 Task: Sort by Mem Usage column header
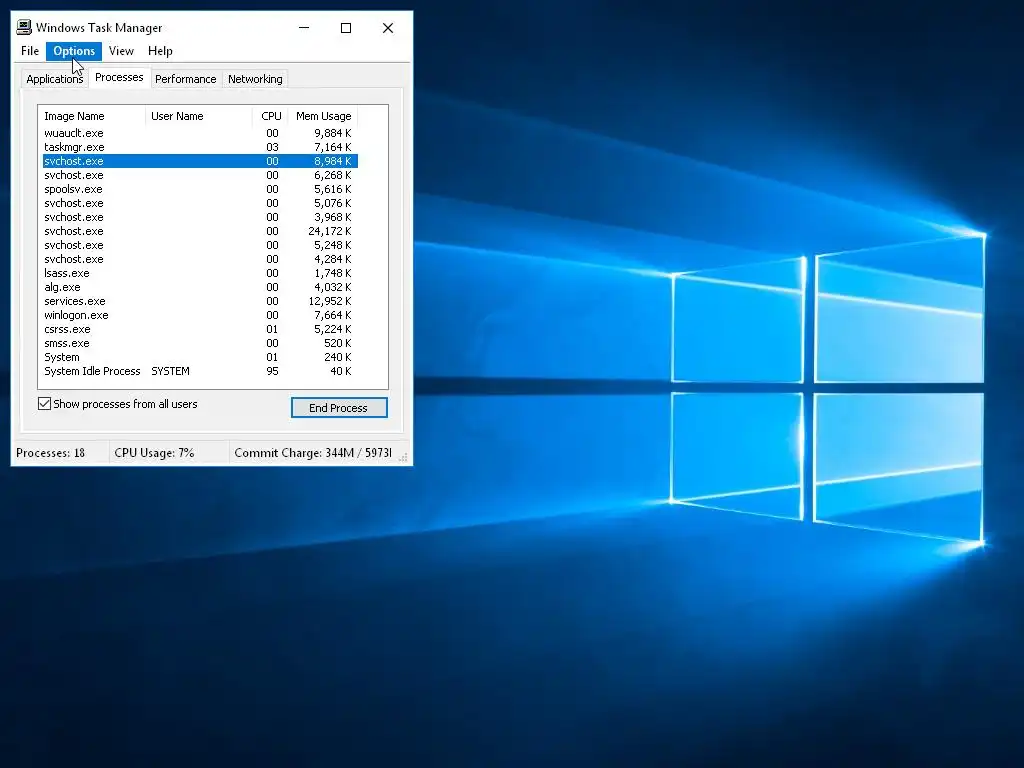point(323,116)
